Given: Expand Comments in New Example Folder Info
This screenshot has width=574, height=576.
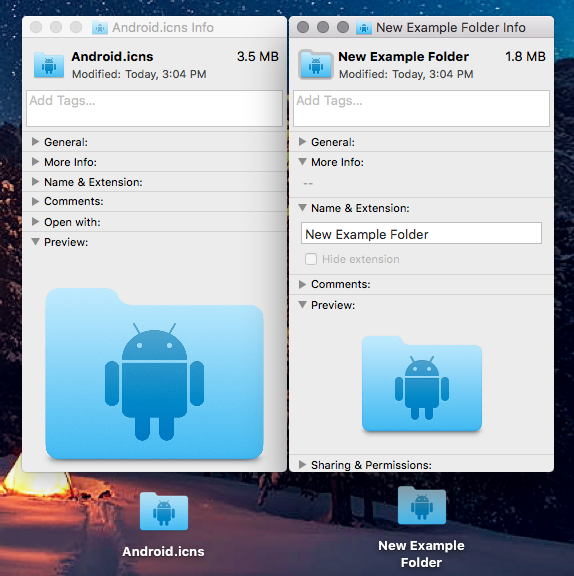Looking at the screenshot, I should [302, 284].
